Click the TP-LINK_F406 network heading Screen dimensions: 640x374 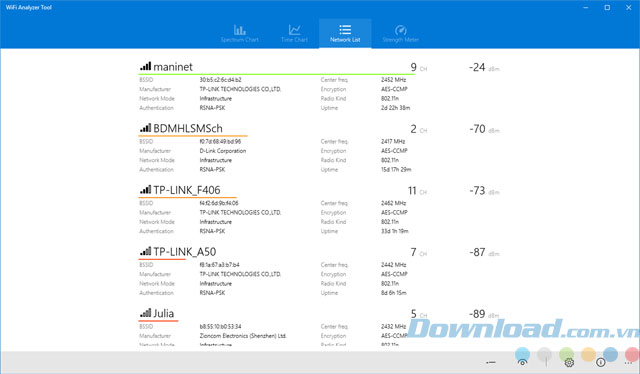point(187,190)
